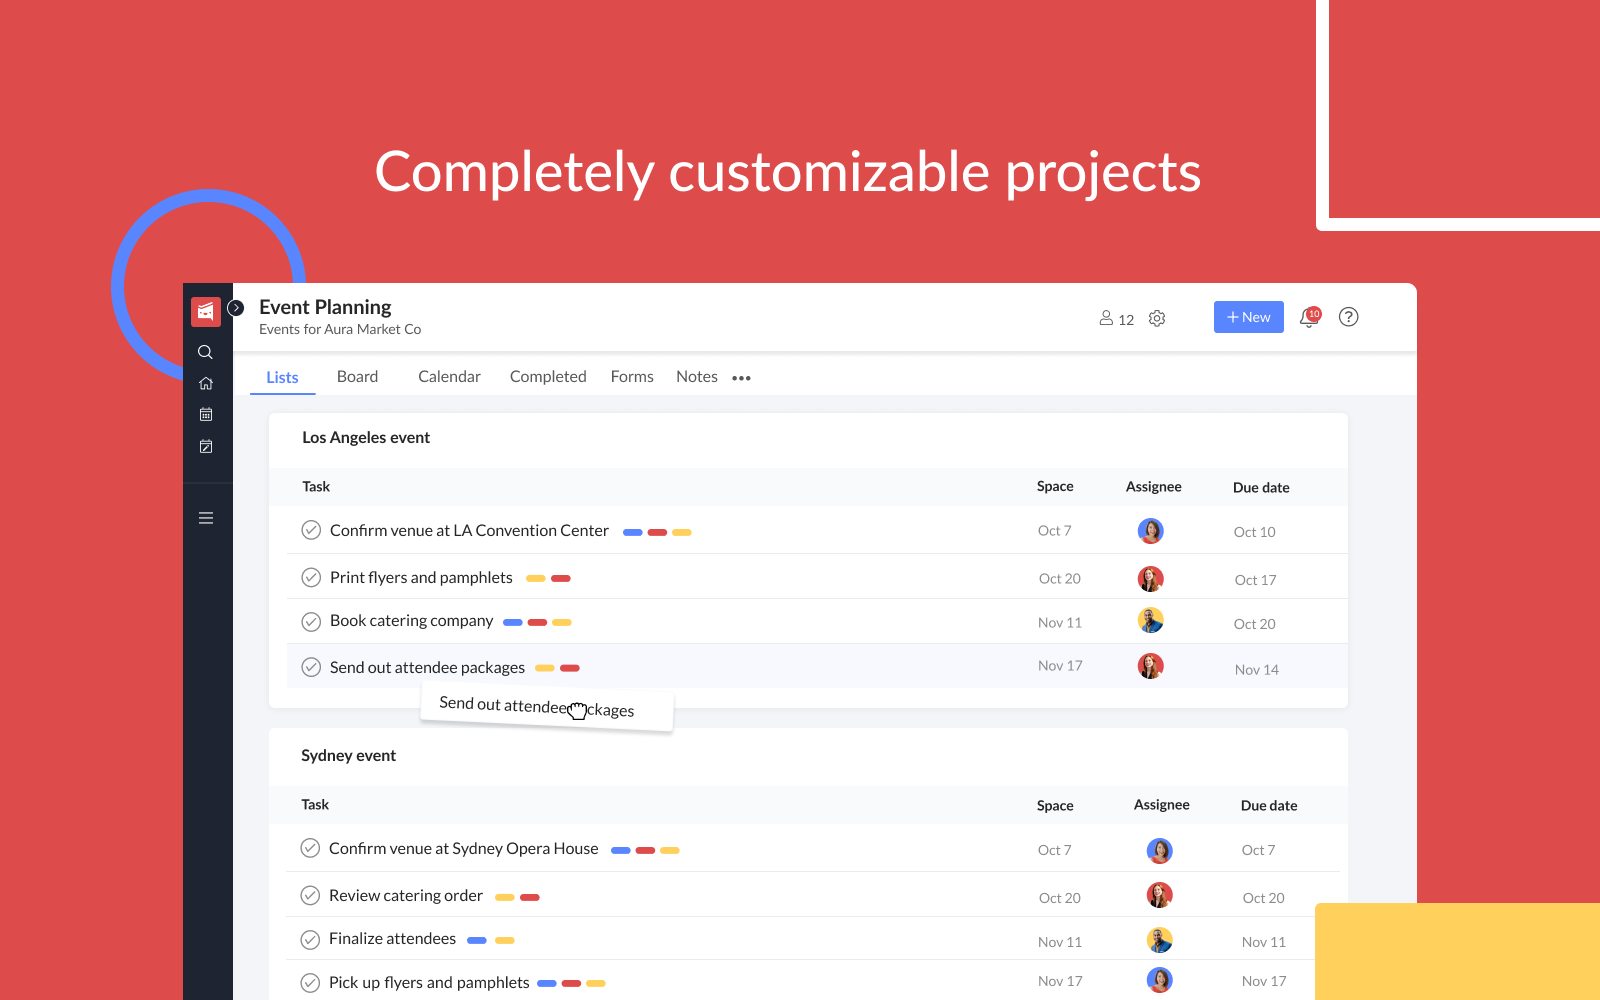Click assignee avatar for Print flyers task

(1151, 579)
